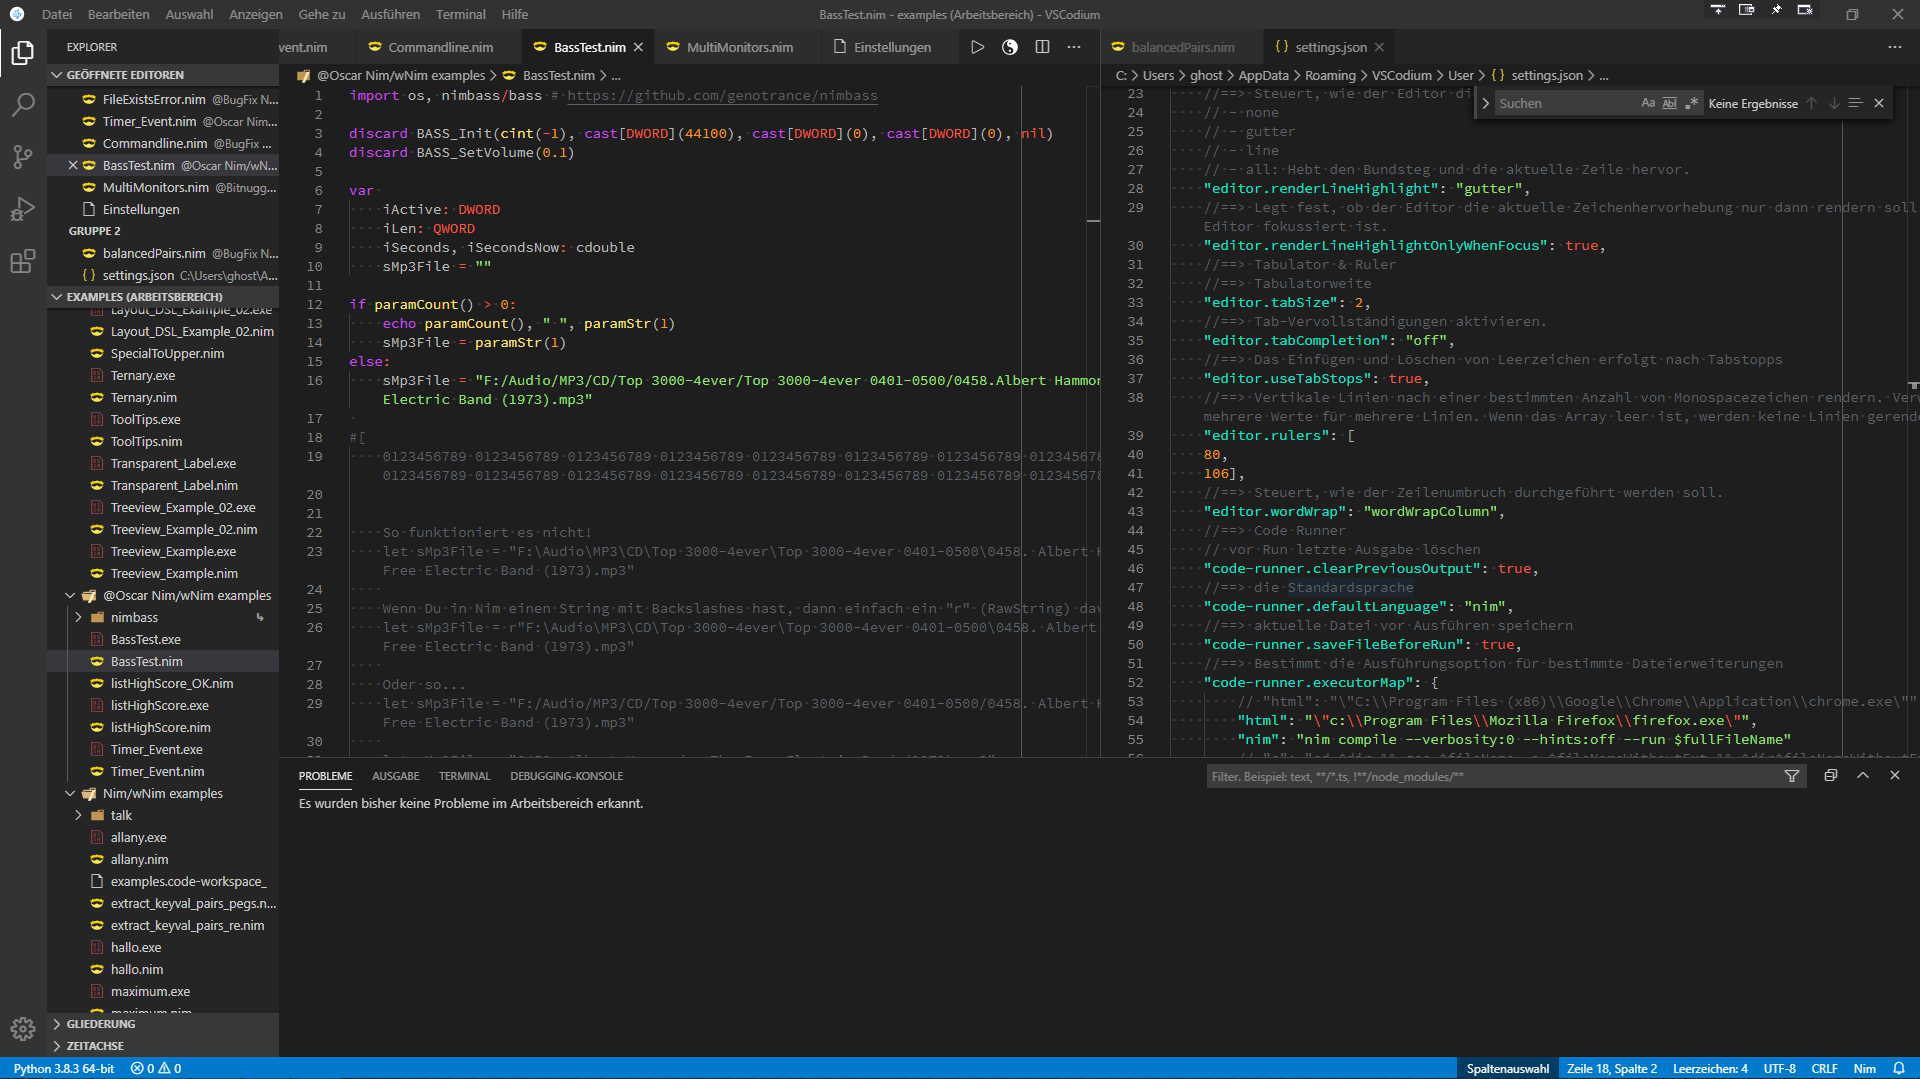Open the Run and Debug view
Image resolution: width=1920 pixels, height=1079 pixels.
22,210
